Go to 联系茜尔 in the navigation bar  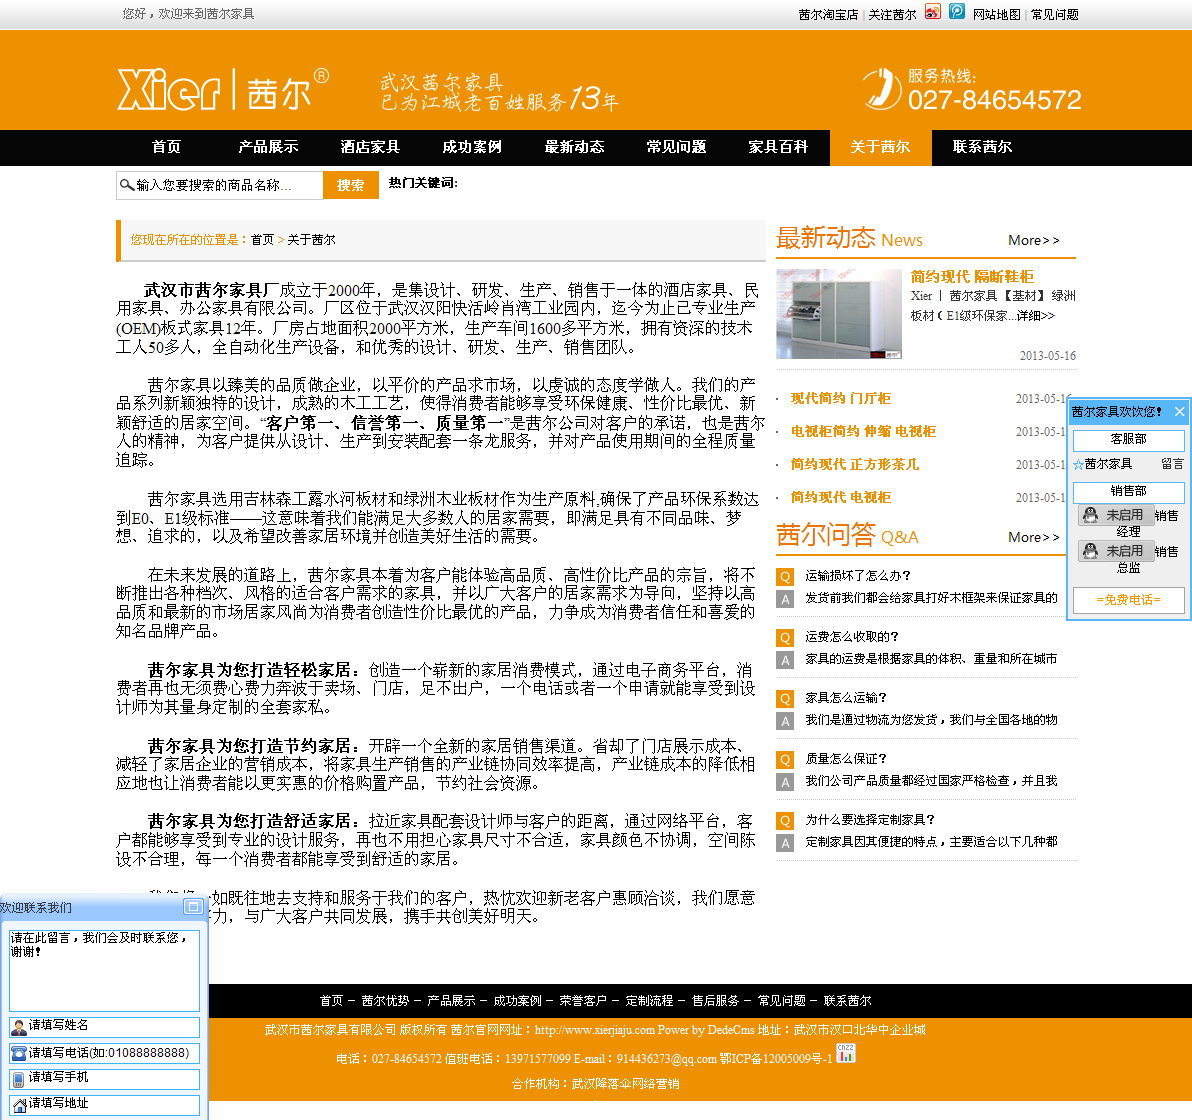point(982,147)
